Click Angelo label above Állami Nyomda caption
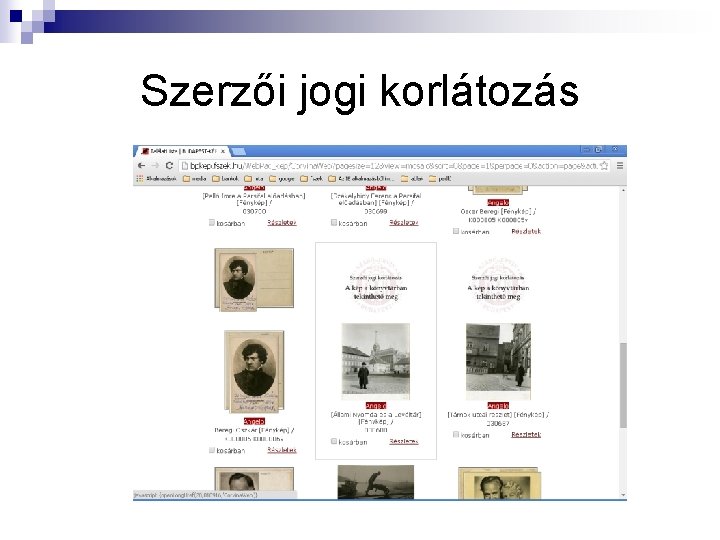Screen dimensions: 720x540 coord(376,405)
